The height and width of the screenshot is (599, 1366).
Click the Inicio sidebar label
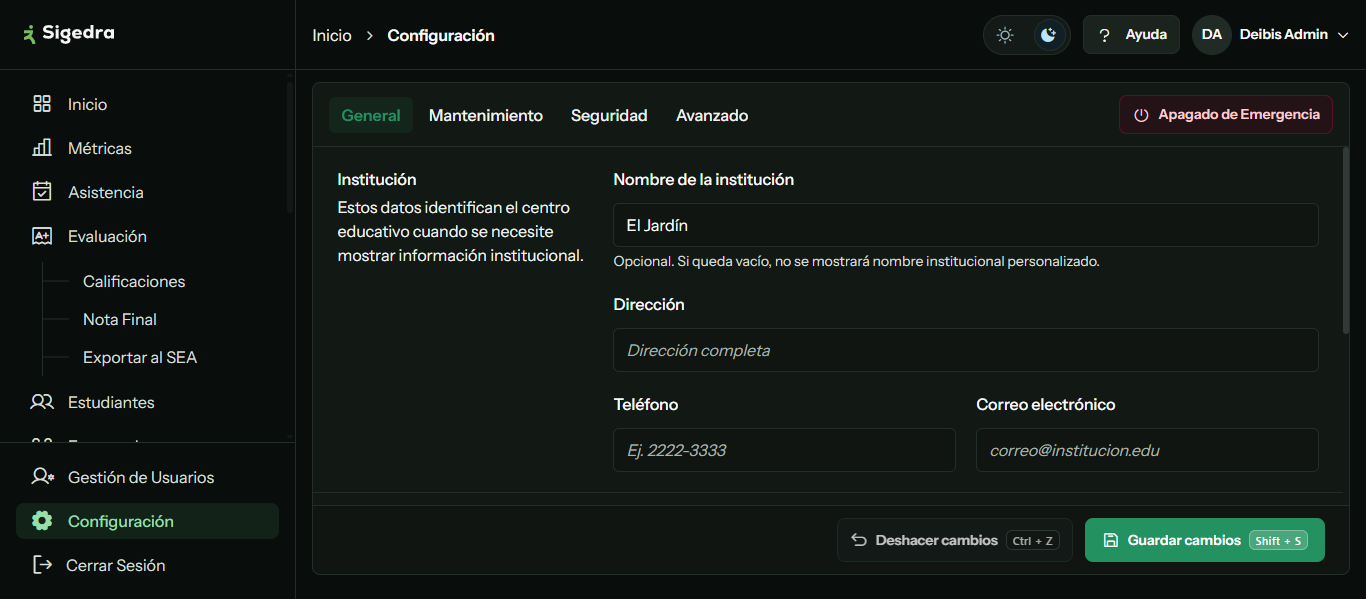(88, 104)
